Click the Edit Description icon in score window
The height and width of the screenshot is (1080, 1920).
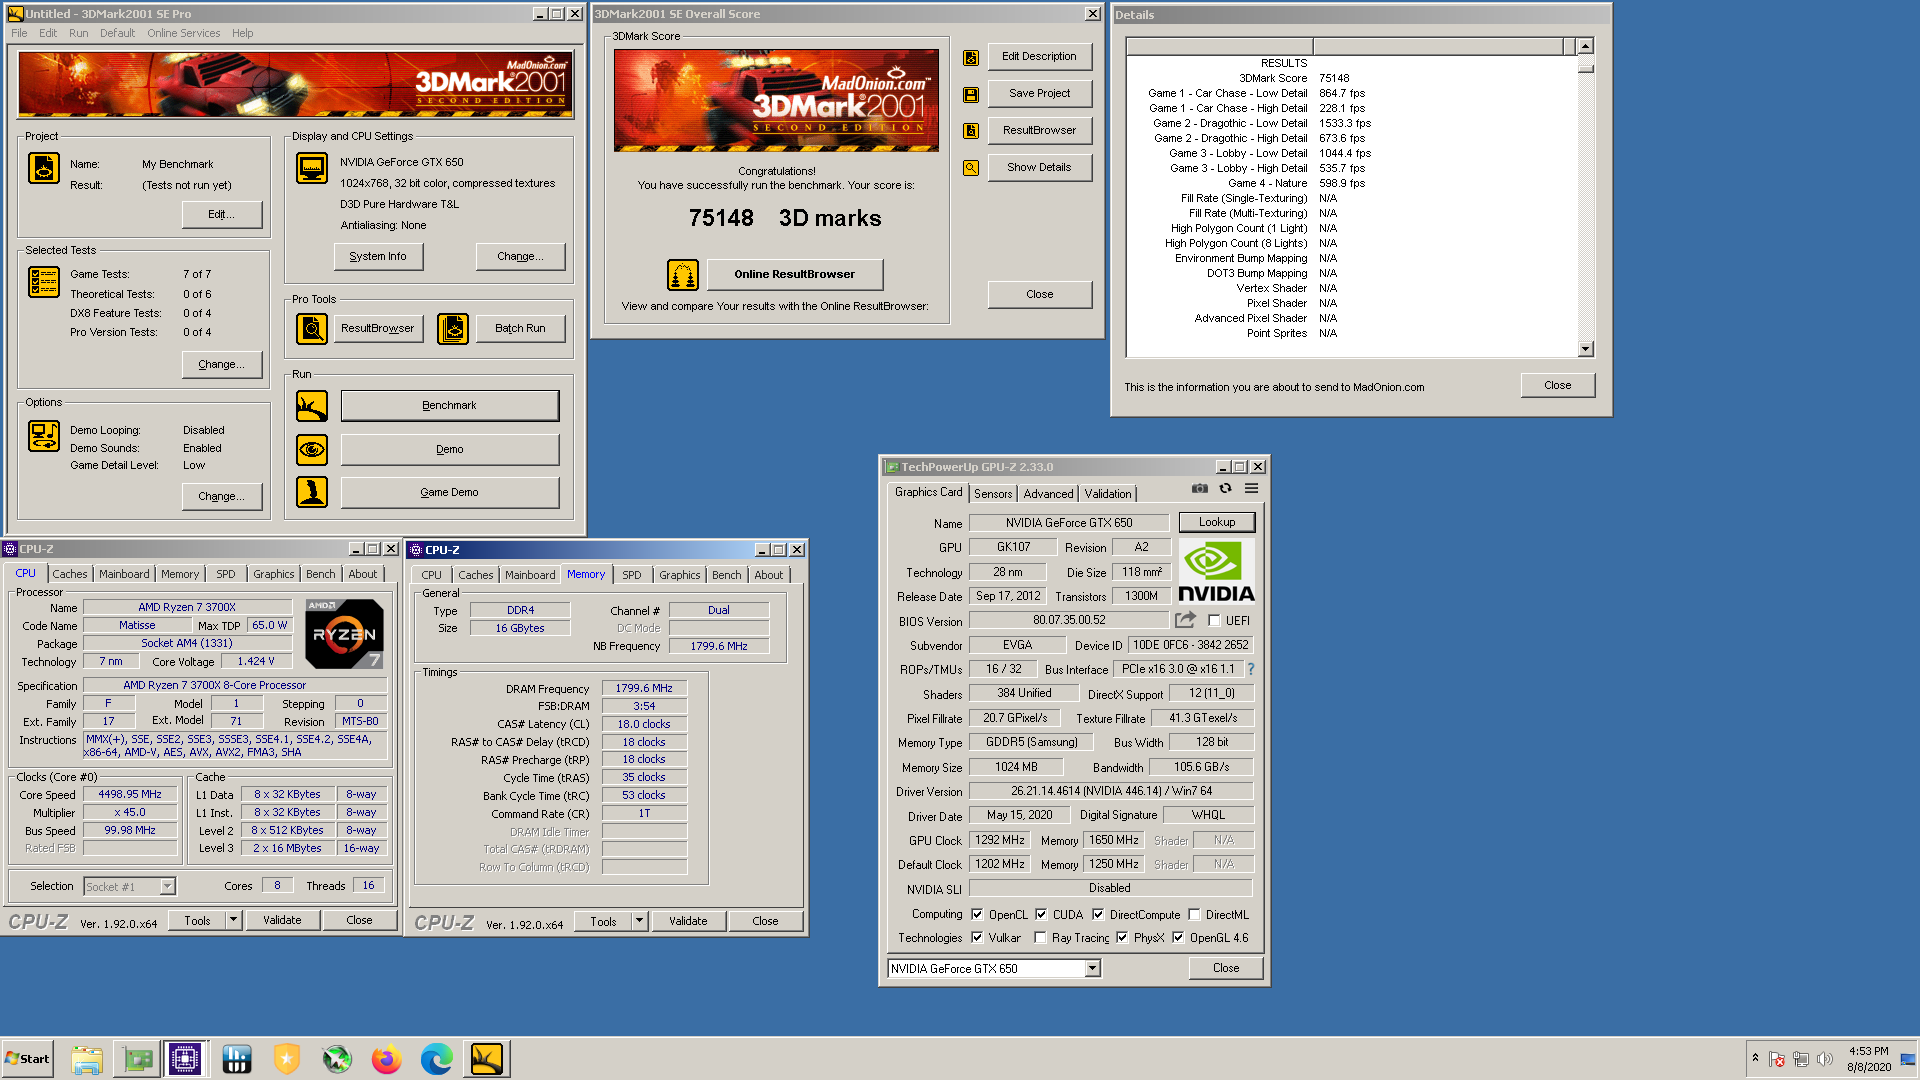(970, 58)
